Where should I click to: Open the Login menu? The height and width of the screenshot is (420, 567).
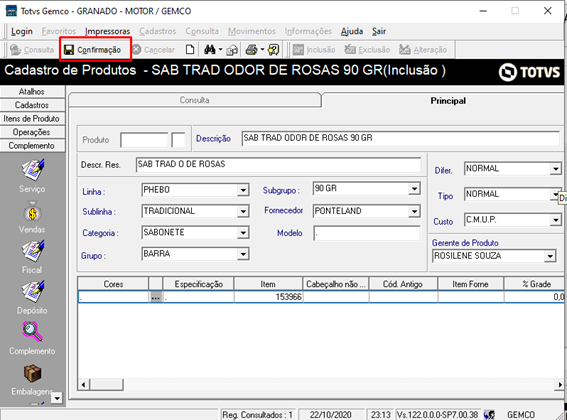tap(22, 31)
